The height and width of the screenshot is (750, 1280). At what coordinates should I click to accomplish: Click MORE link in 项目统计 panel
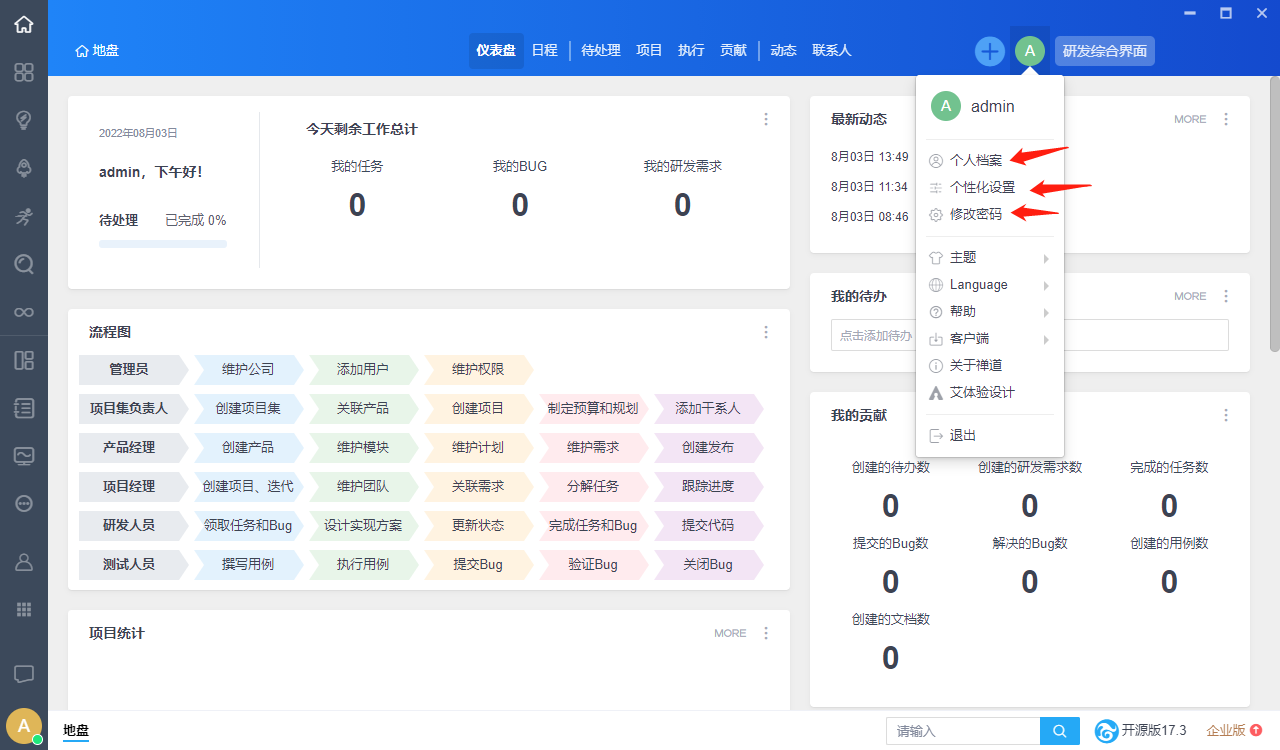[730, 633]
